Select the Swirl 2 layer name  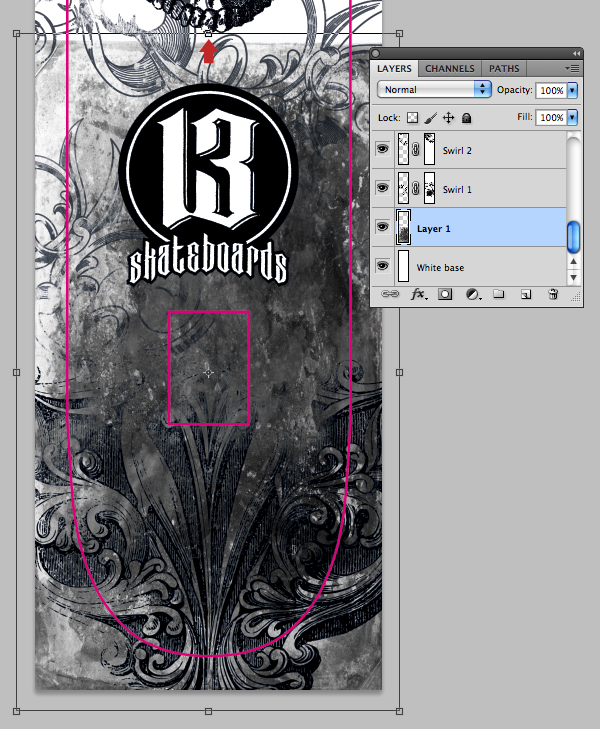coord(457,151)
